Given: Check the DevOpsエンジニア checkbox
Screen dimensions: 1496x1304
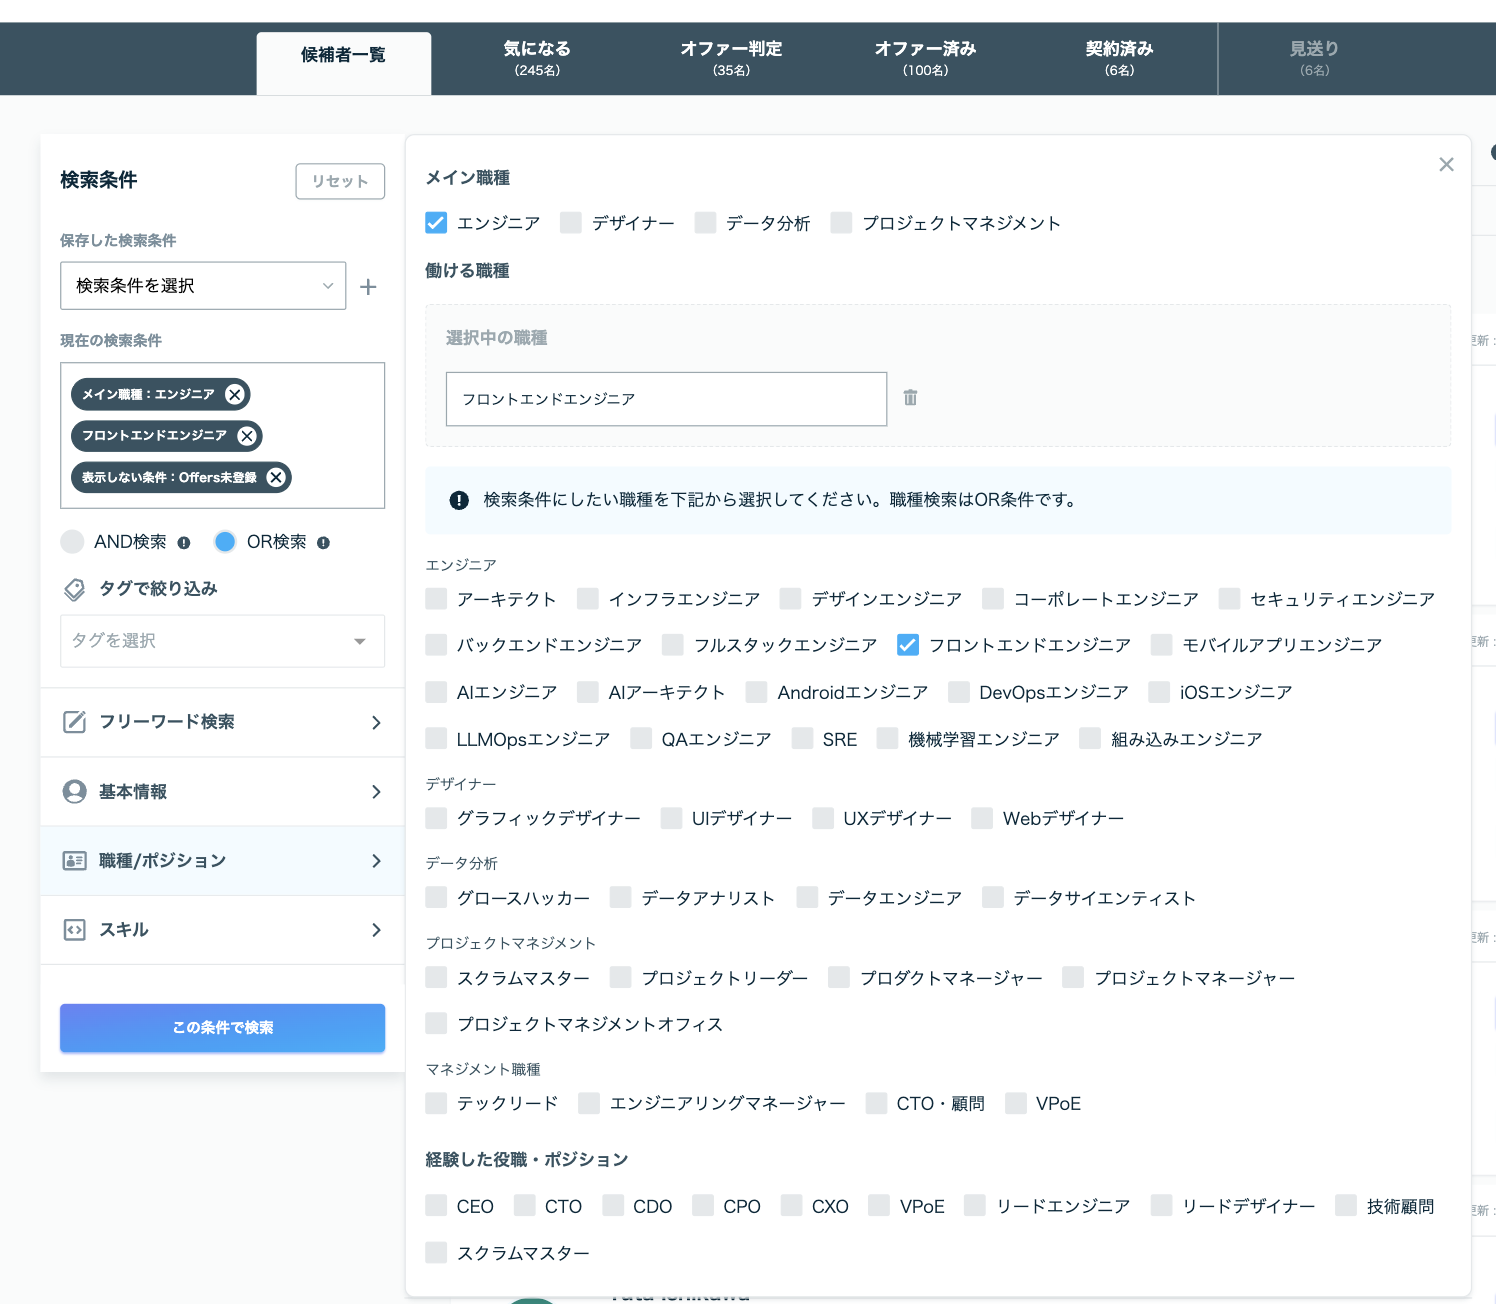Looking at the screenshot, I should tap(959, 692).
